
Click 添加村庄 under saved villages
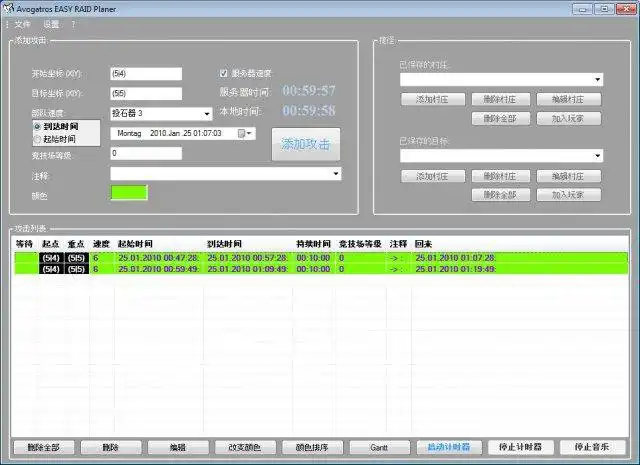pyautogui.click(x=433, y=99)
